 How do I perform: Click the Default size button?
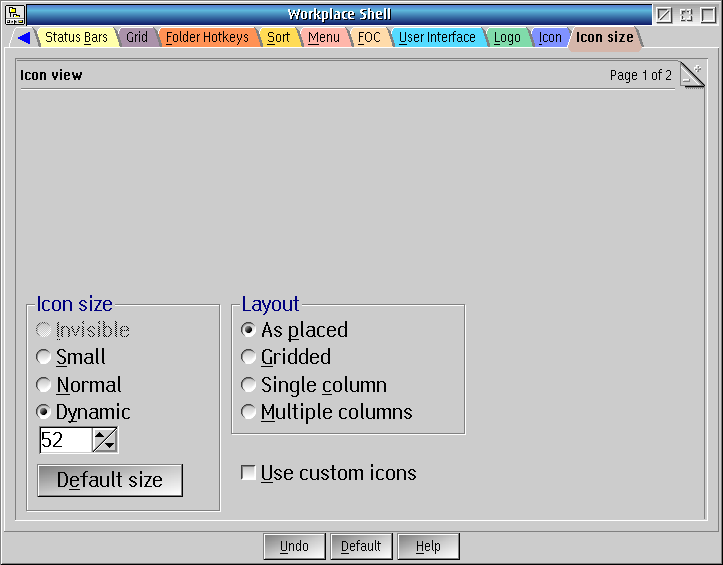[110, 480]
